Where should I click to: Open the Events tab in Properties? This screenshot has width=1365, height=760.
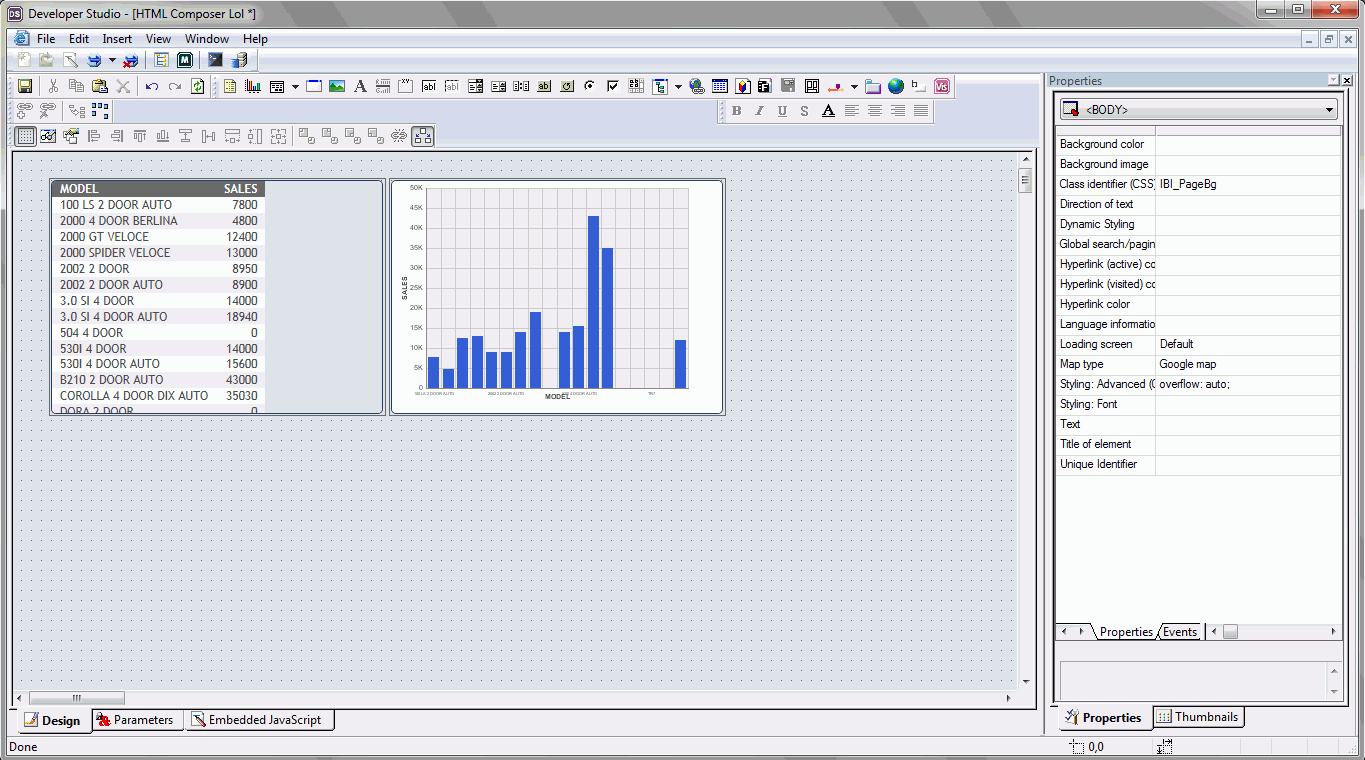[x=1180, y=632]
